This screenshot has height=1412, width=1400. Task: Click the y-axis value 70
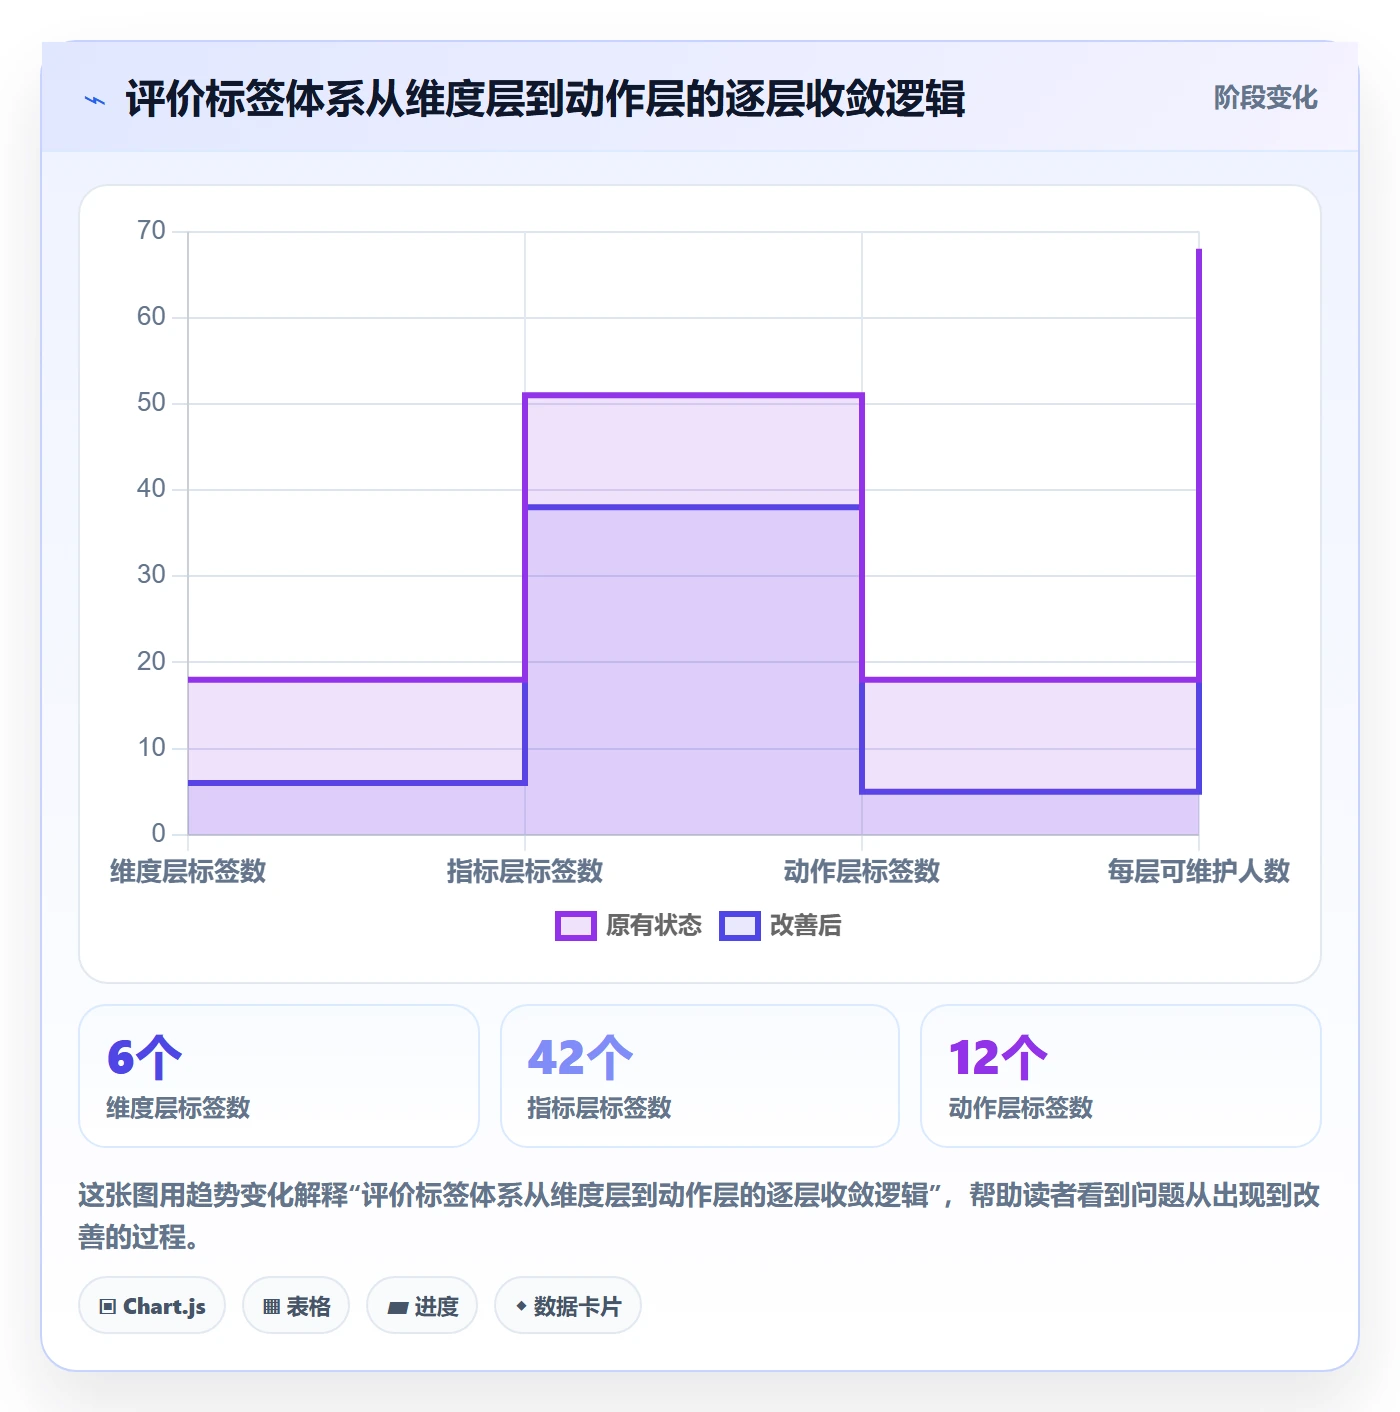151,231
